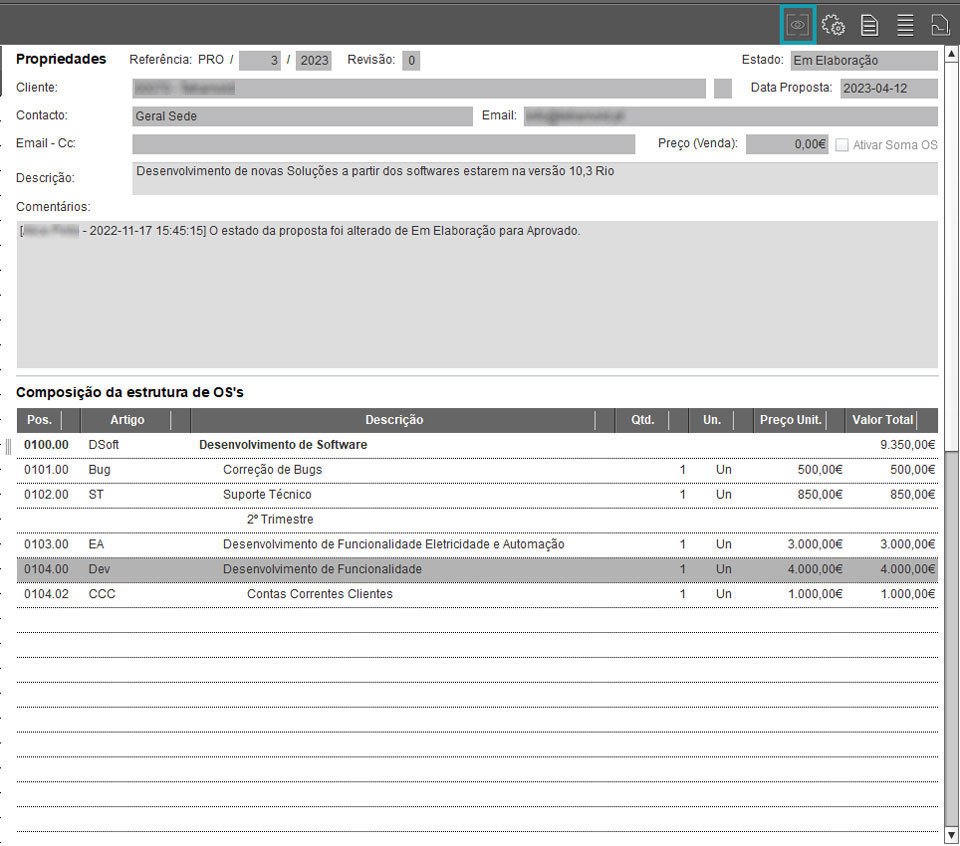The height and width of the screenshot is (846, 960).
Task: Click the drag handle left of row 0100.00
Action: (8, 445)
